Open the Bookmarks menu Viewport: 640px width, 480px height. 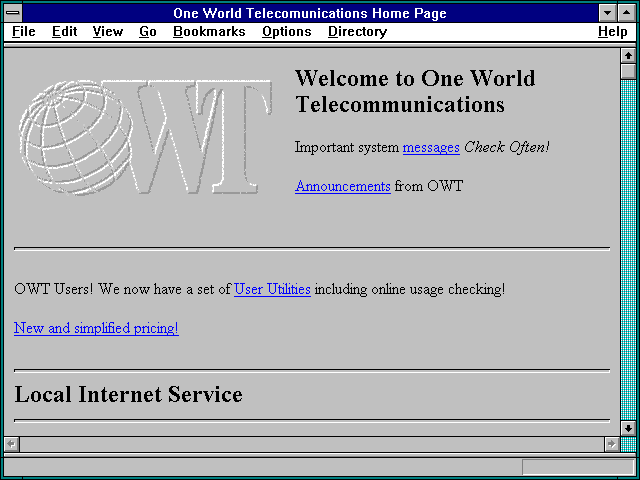click(209, 31)
